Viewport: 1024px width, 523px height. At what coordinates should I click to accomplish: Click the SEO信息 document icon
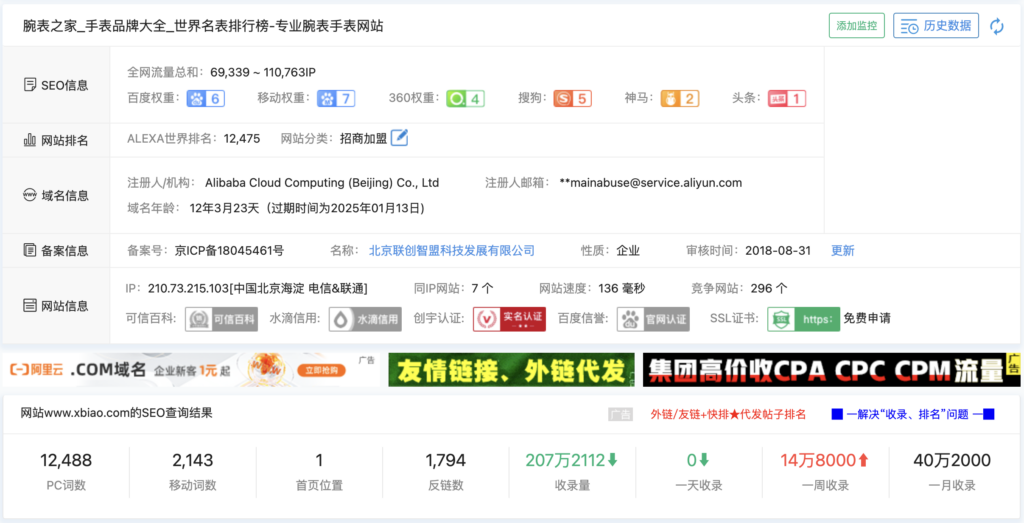29,85
